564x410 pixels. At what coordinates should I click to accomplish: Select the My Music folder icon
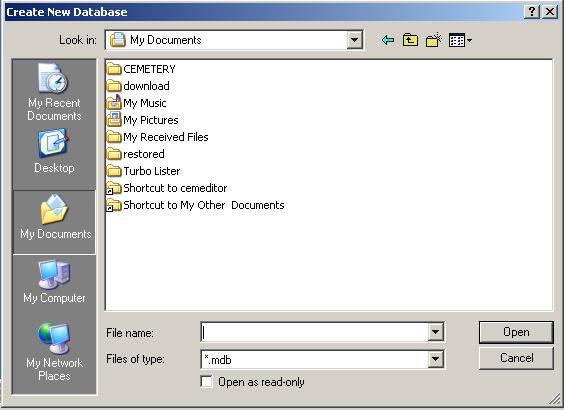click(x=114, y=102)
